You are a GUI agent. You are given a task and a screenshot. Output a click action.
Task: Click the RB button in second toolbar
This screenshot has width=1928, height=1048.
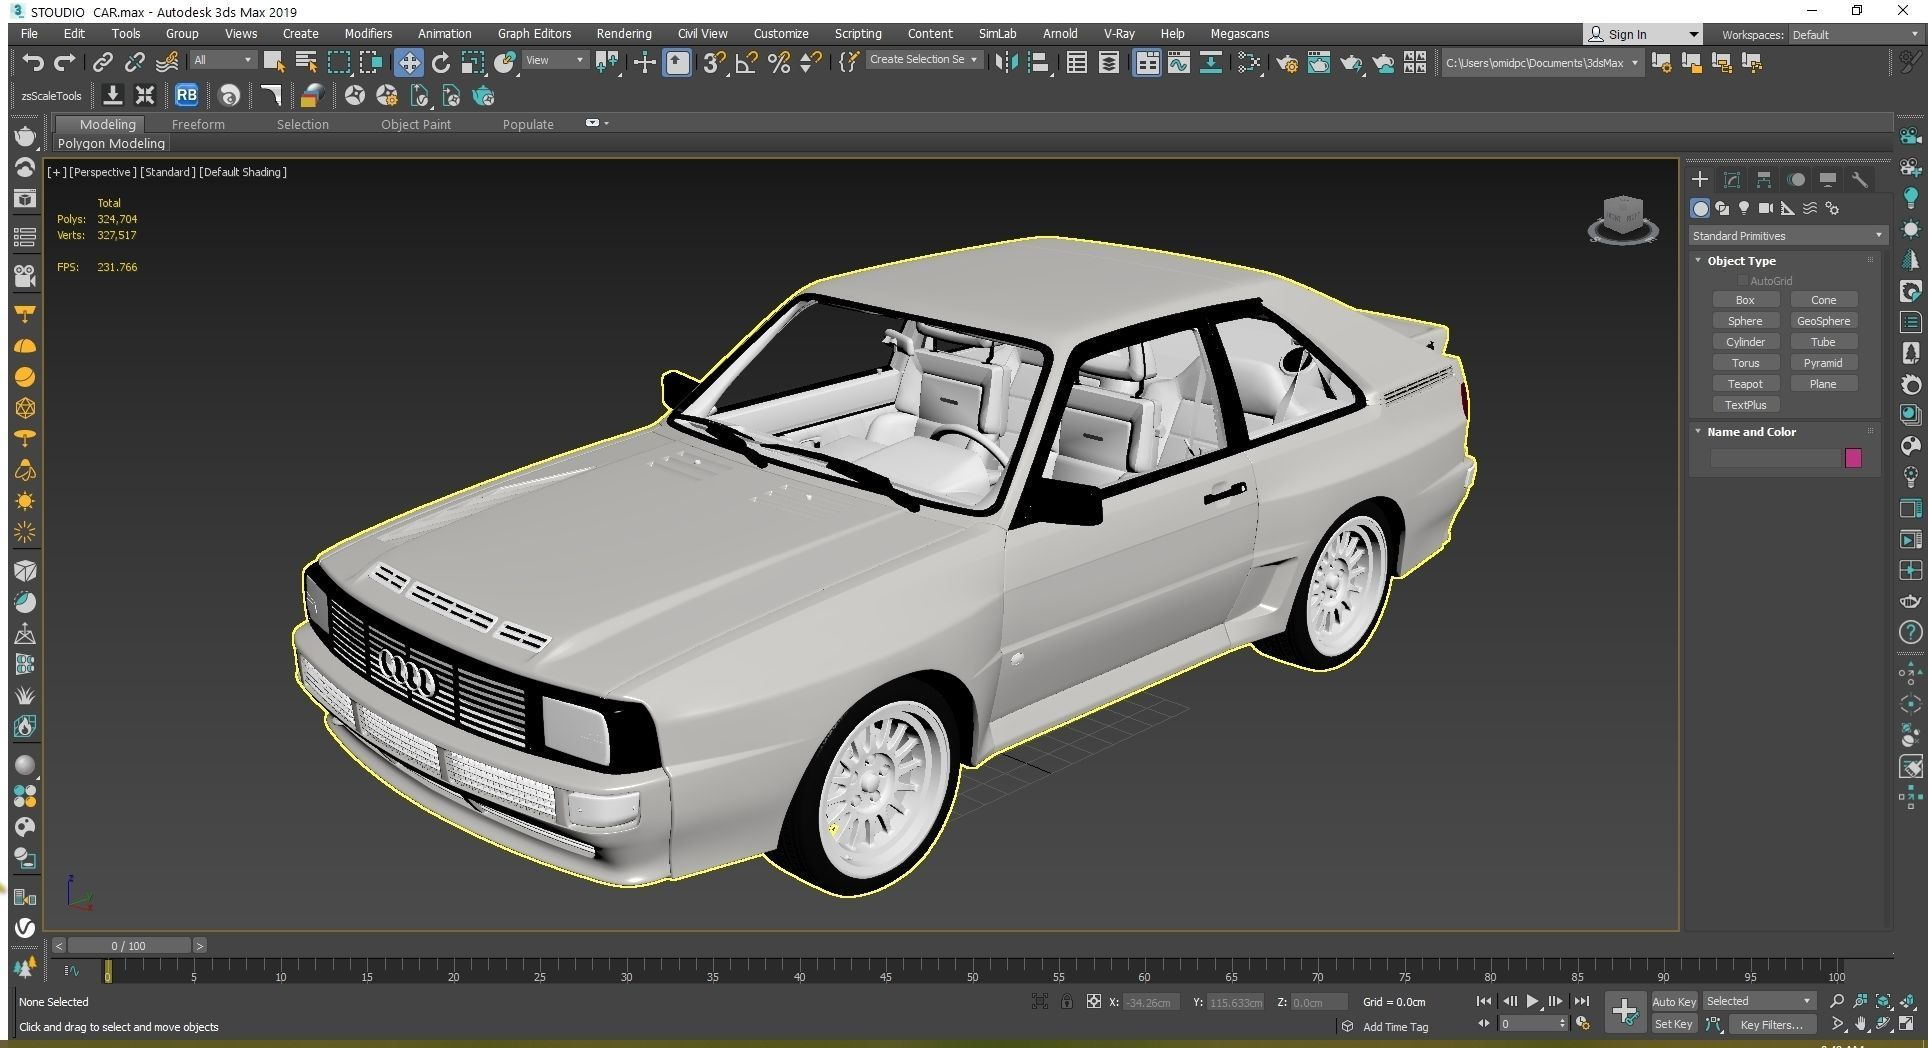[186, 96]
